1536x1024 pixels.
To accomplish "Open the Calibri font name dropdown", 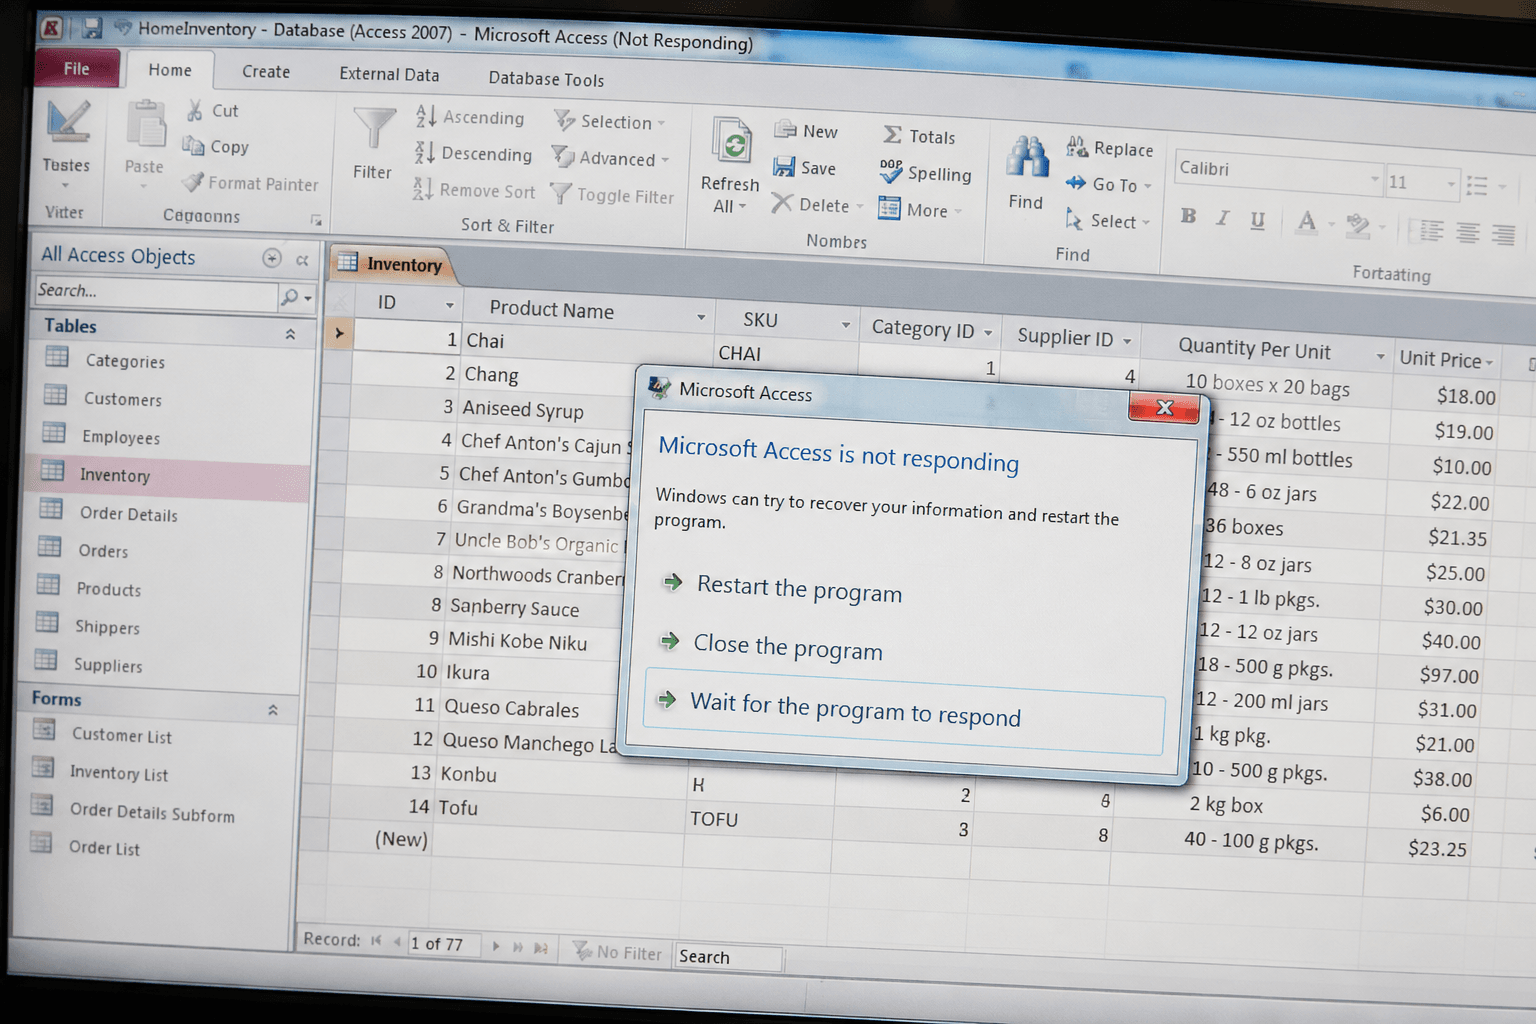I will point(1374,178).
